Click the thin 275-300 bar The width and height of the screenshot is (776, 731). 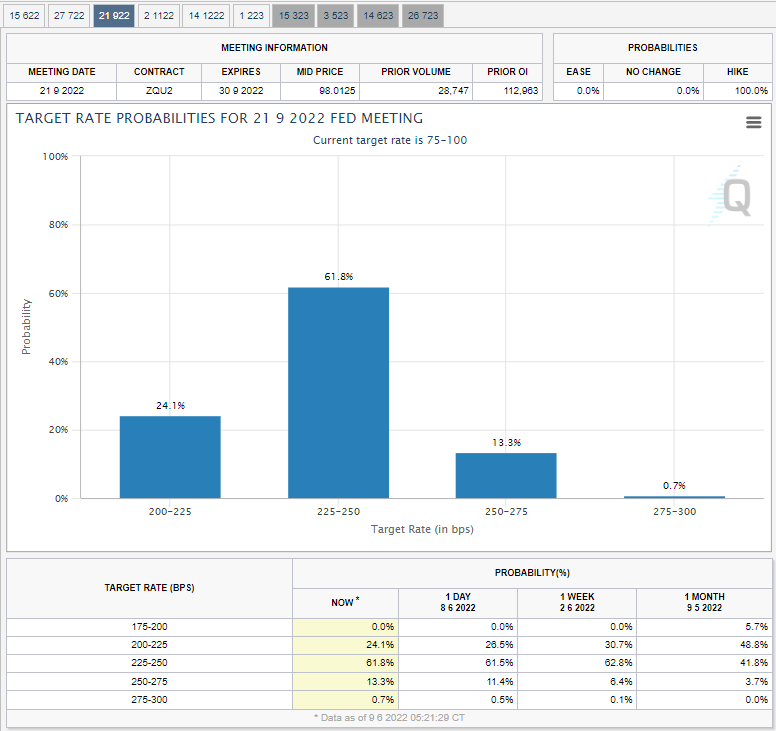tap(675, 497)
